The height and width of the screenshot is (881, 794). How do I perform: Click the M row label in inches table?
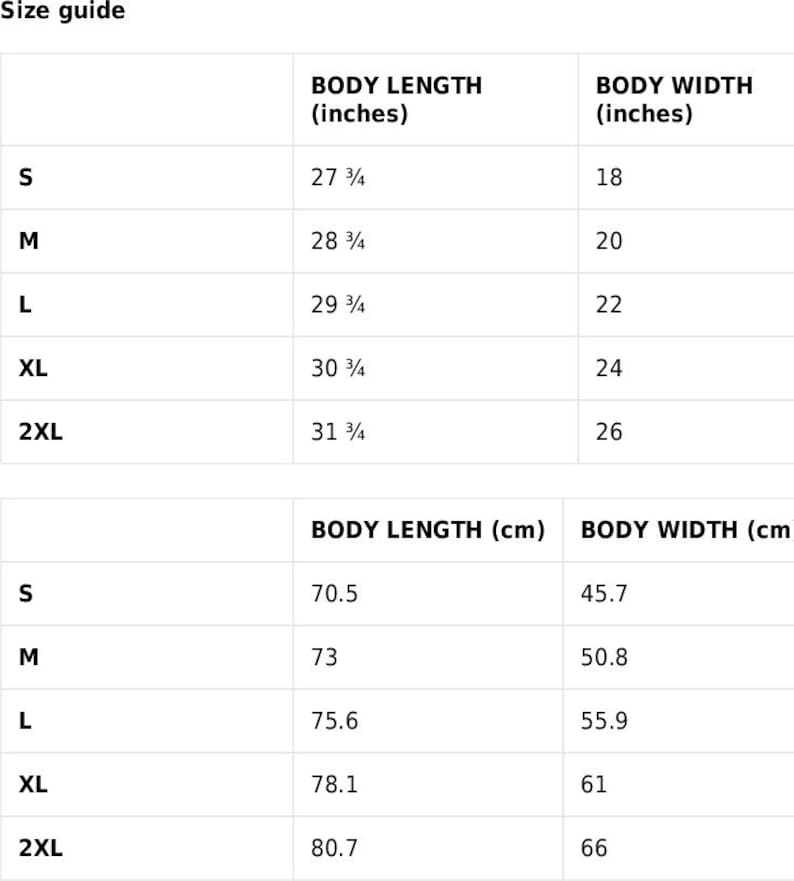[x=29, y=241]
